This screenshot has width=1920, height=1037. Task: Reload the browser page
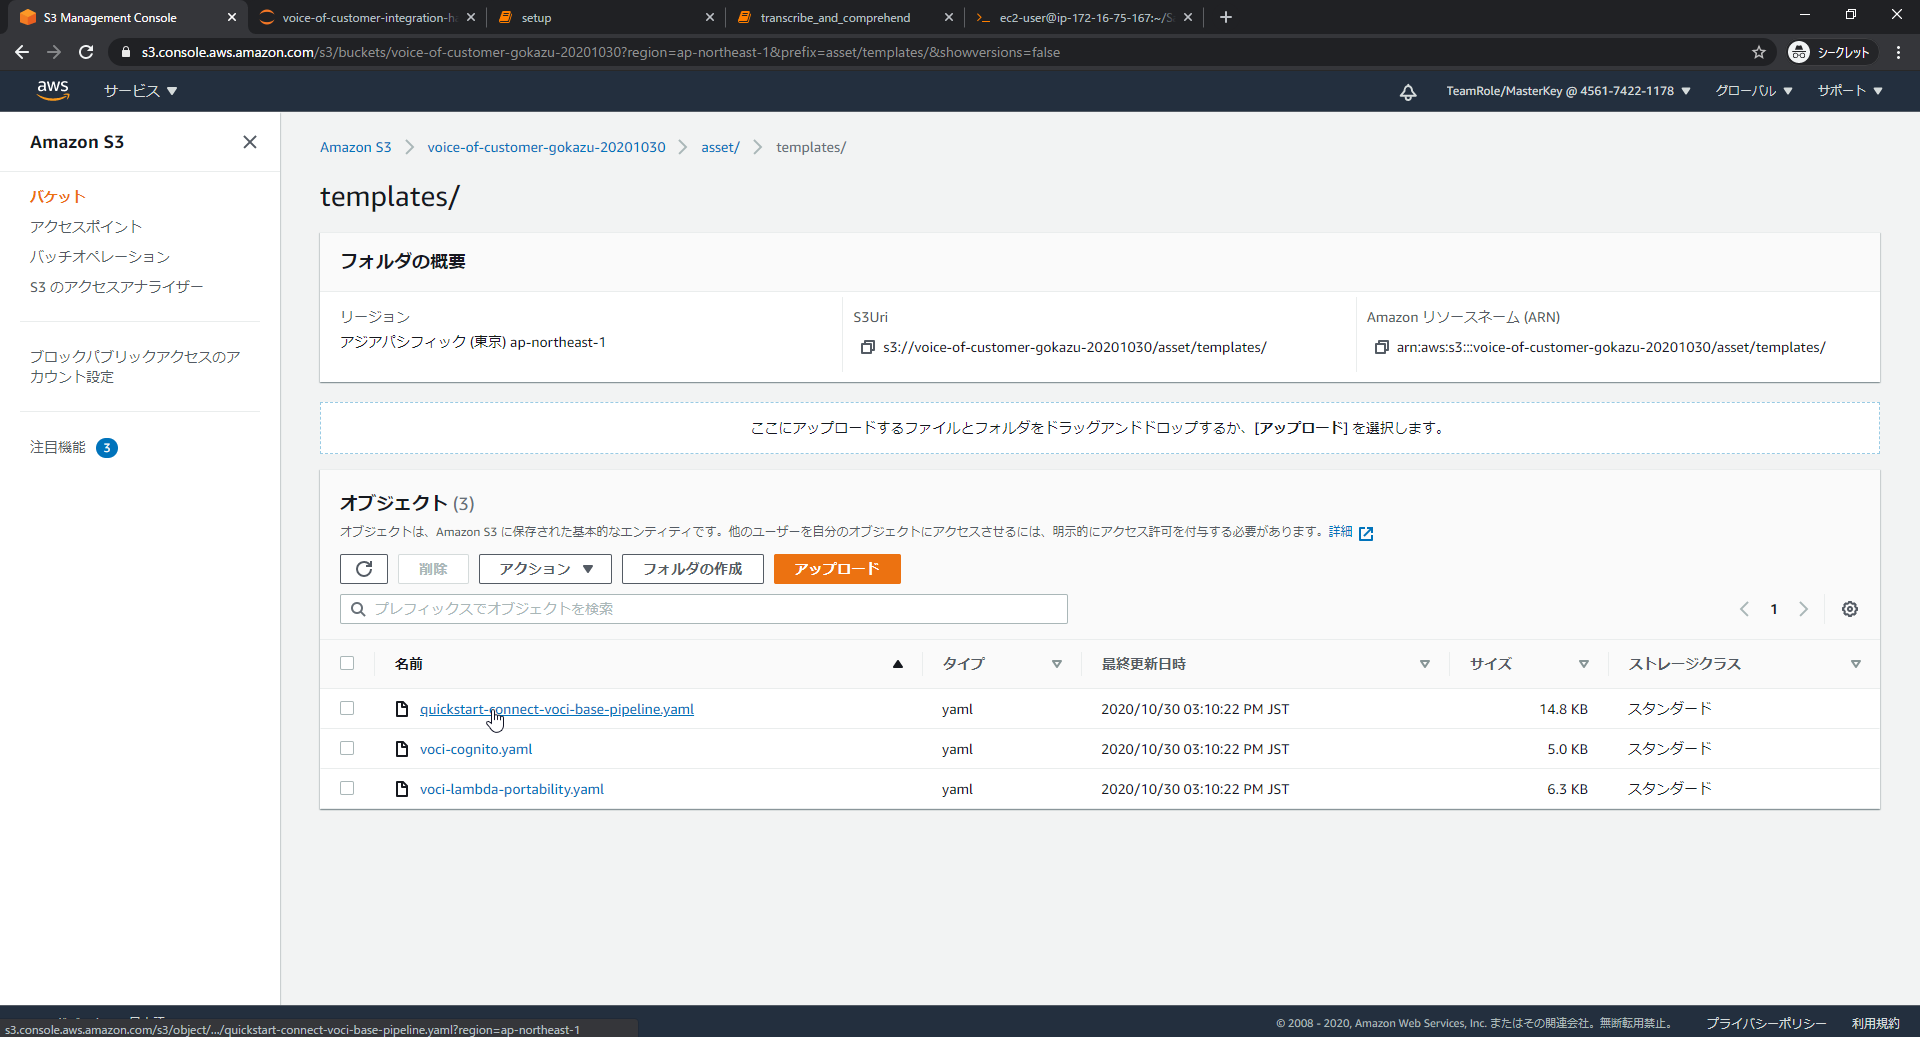[86, 52]
